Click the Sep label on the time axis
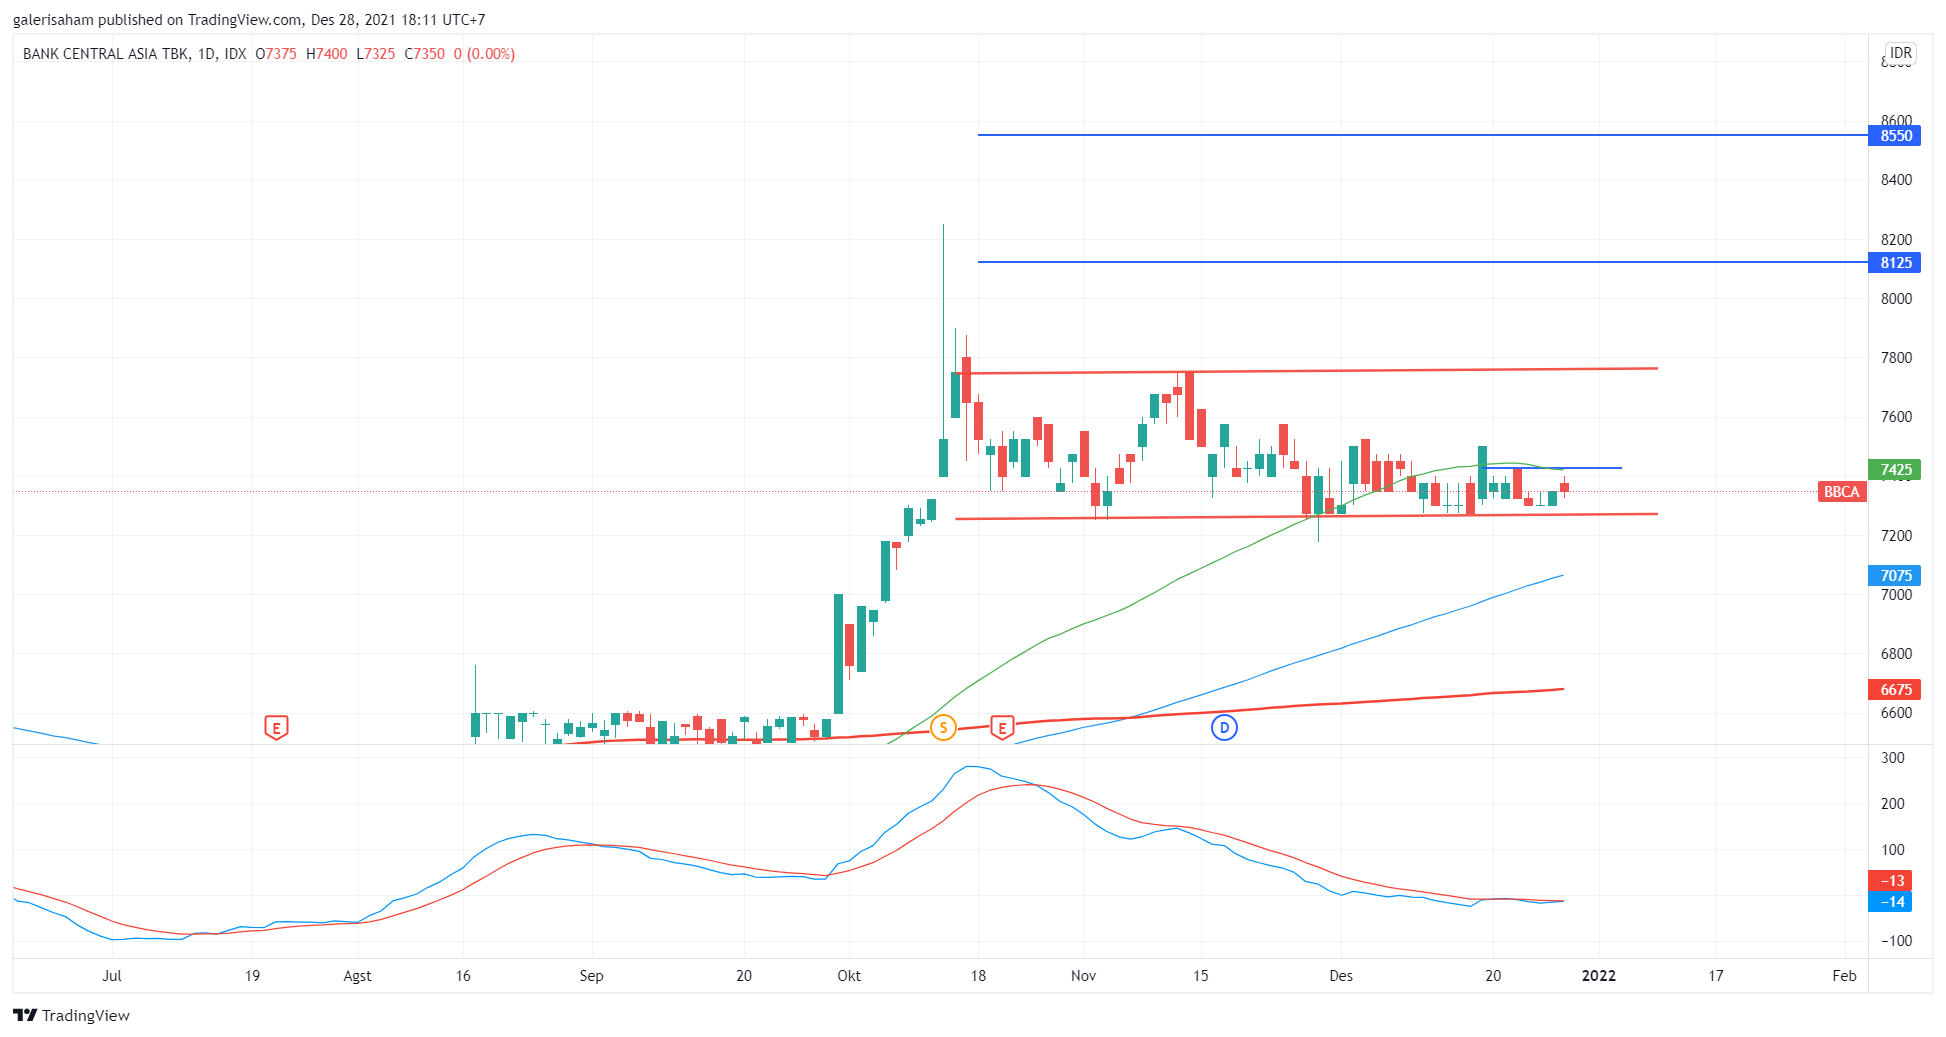Viewport: 1946px width, 1037px height. pyautogui.click(x=591, y=976)
